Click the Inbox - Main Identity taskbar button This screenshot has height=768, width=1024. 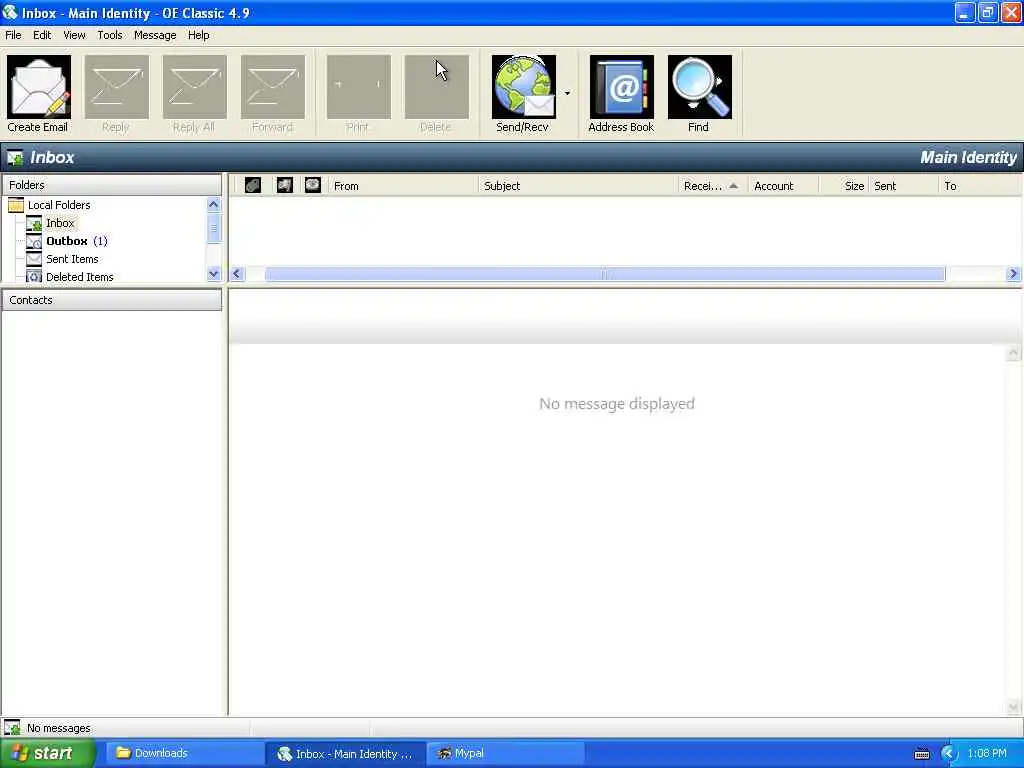346,753
